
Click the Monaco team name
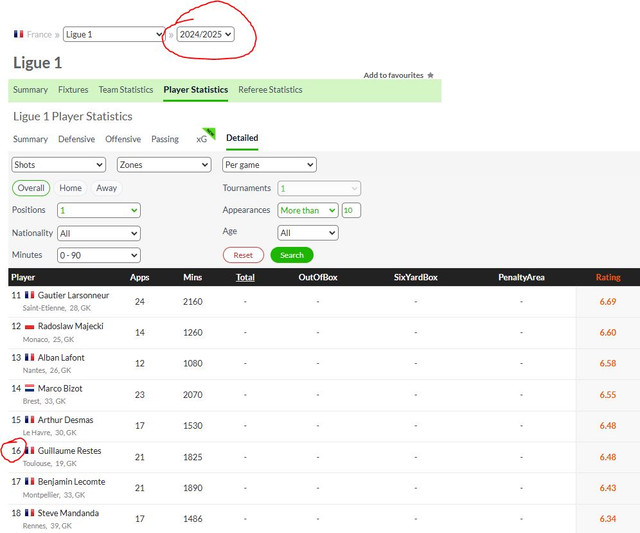(x=36, y=340)
